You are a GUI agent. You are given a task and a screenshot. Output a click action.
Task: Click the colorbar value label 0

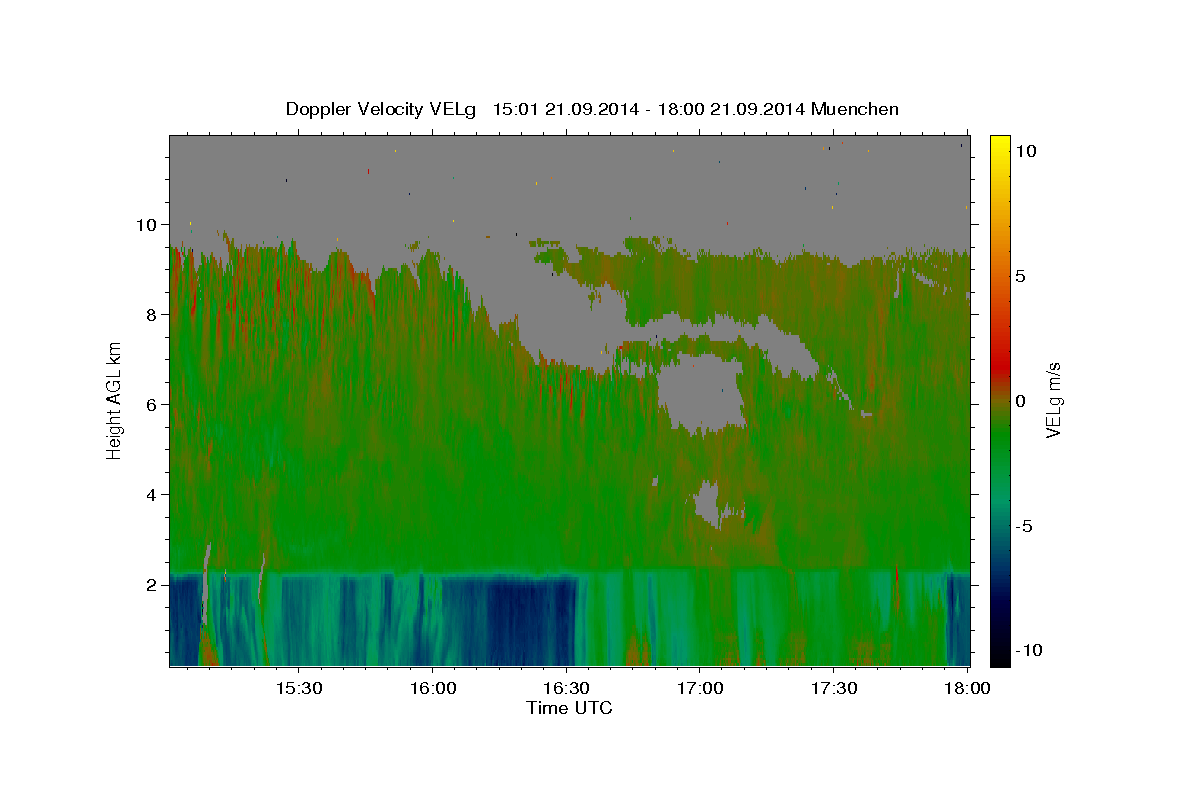click(1020, 401)
